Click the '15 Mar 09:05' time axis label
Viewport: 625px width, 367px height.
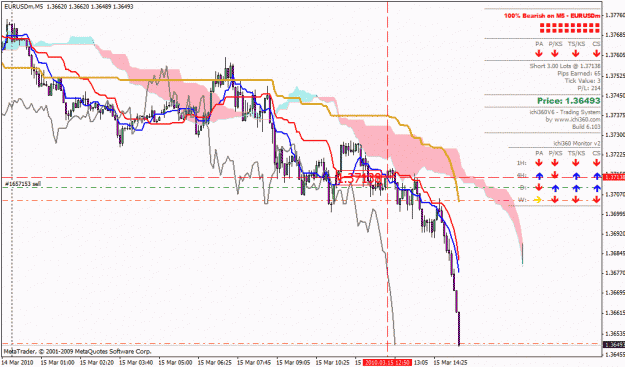point(293,363)
